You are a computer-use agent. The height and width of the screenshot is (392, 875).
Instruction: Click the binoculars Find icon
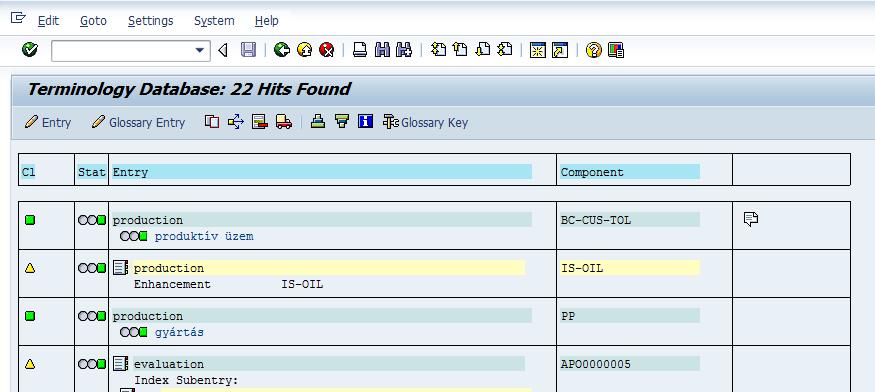click(382, 50)
